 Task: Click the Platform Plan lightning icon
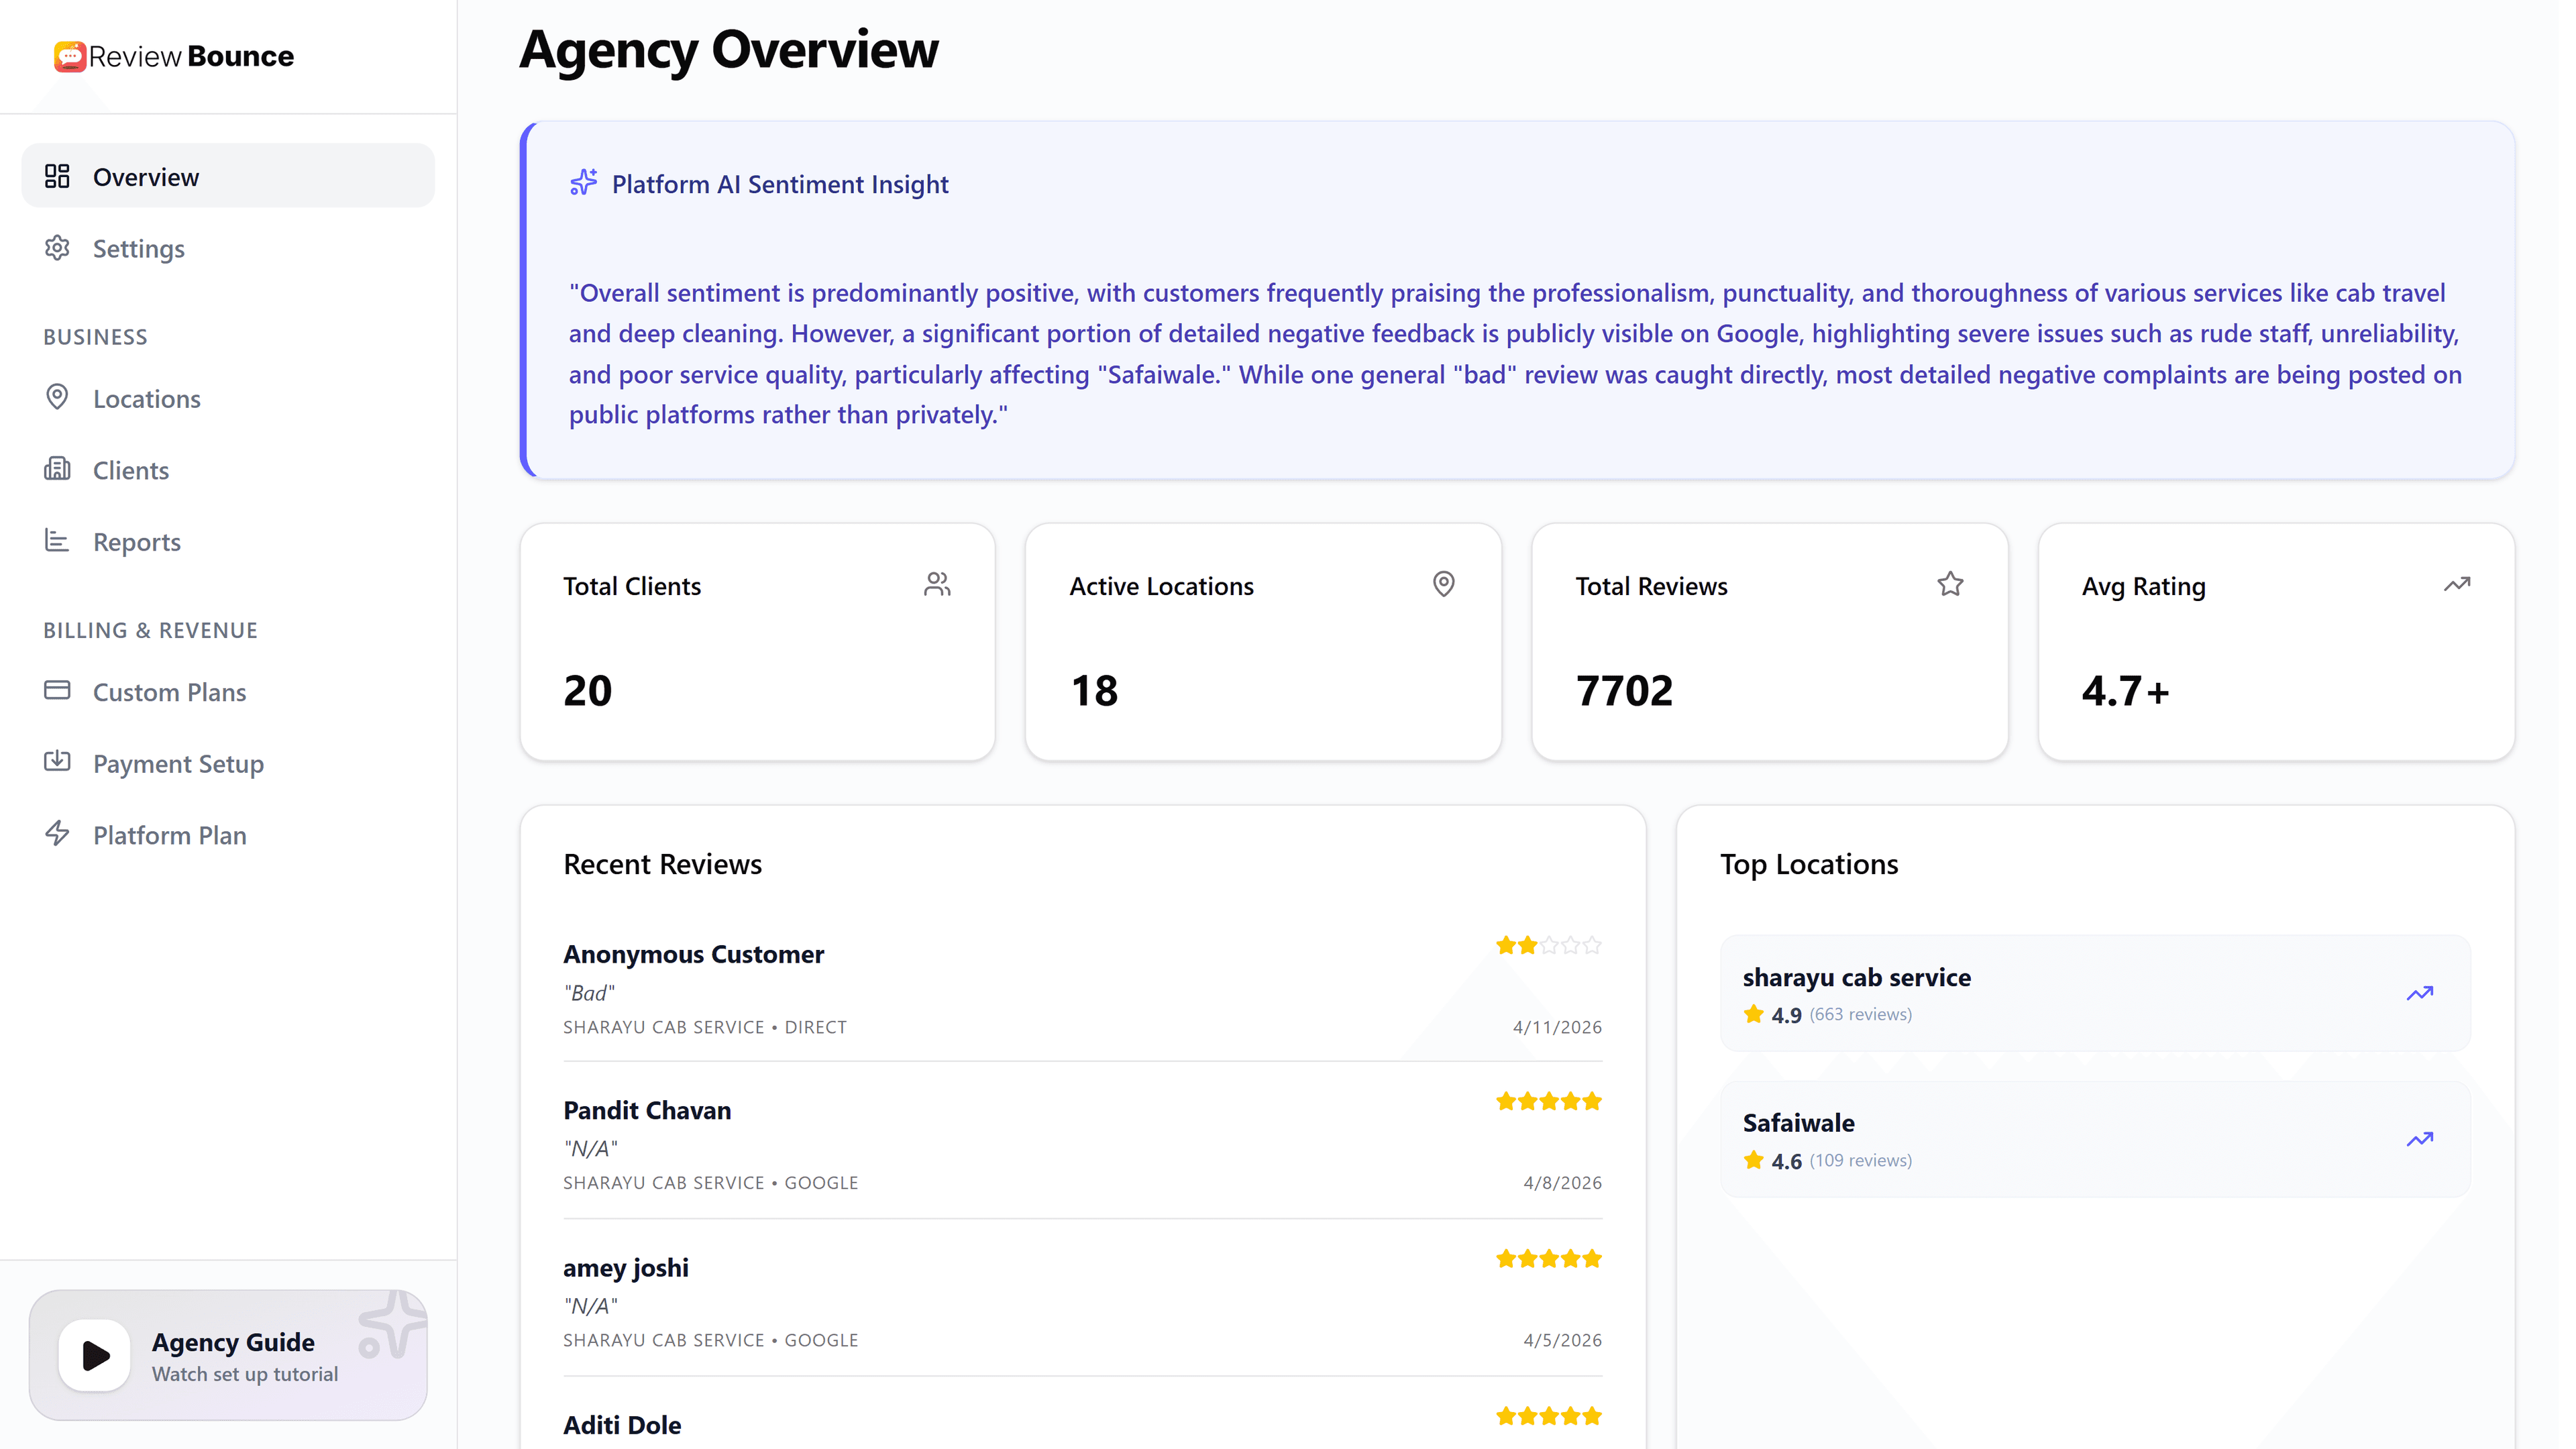pos(57,833)
